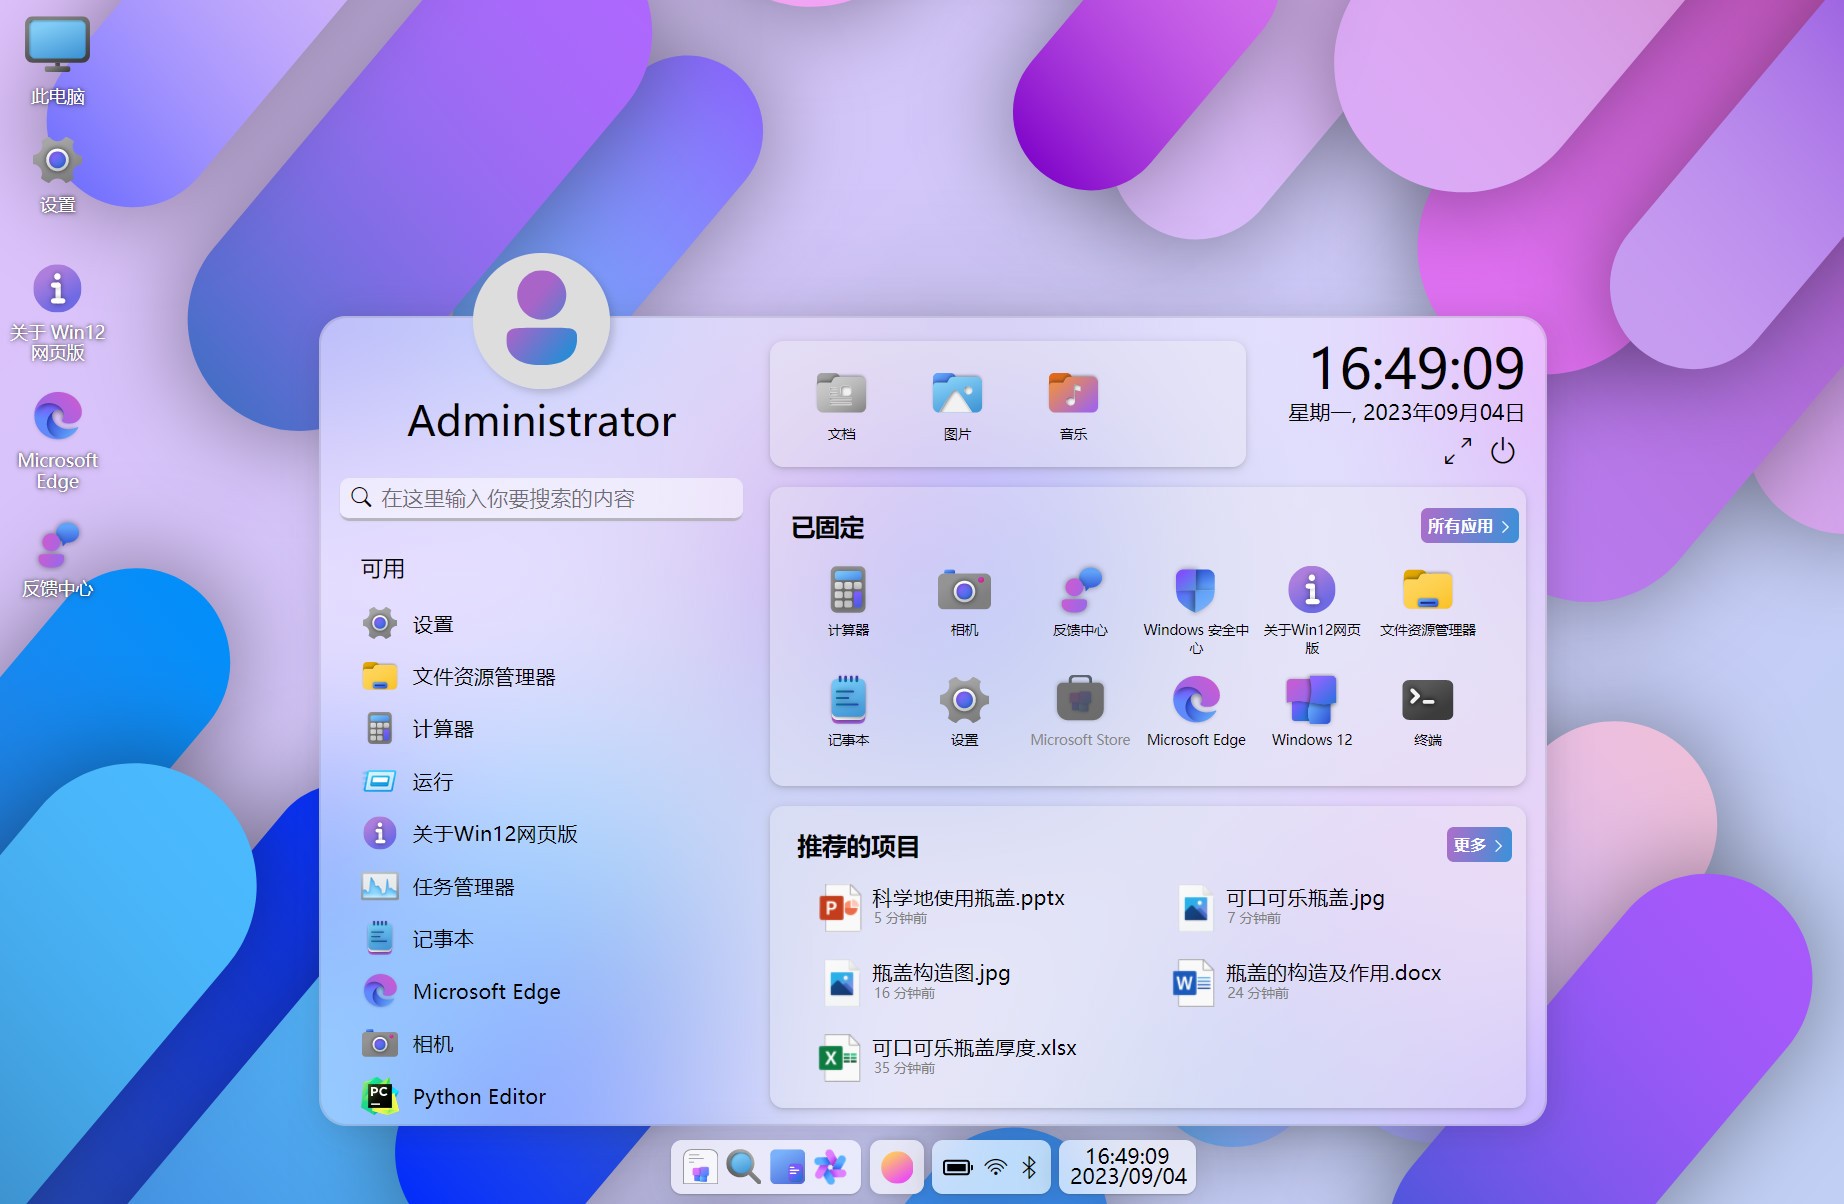1844x1204 pixels.
Task: Open Python Editor from the app list
Action: click(541, 1097)
